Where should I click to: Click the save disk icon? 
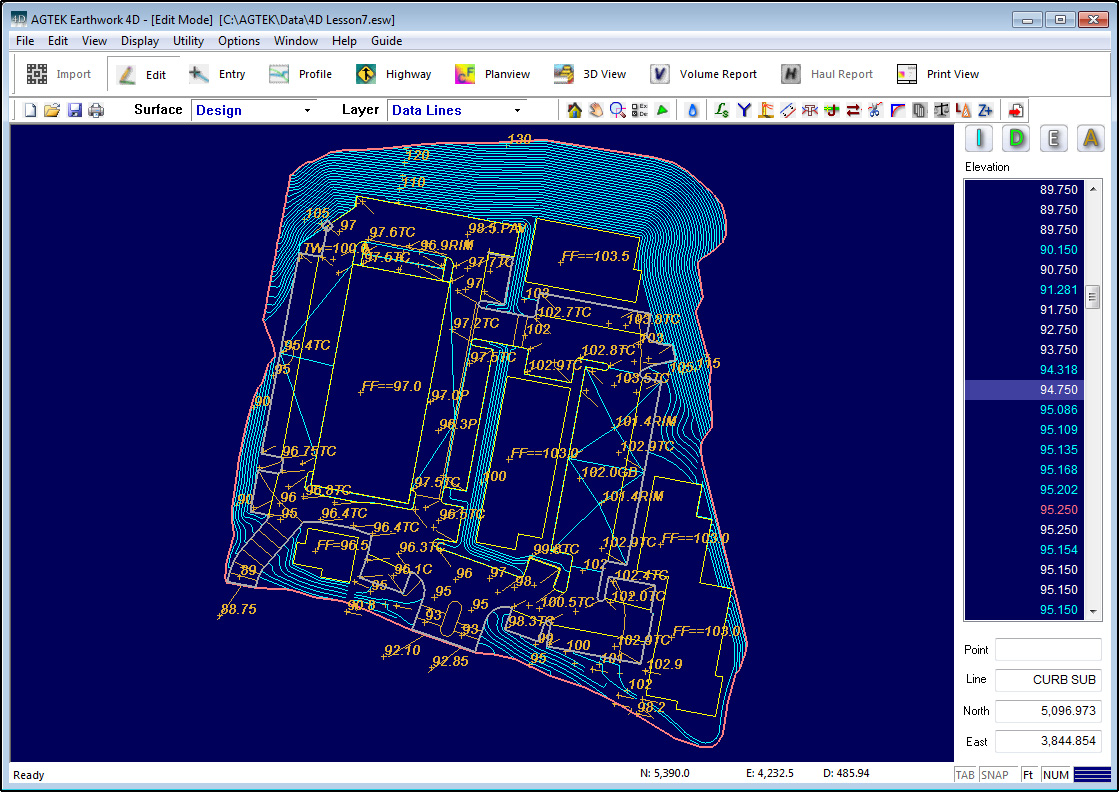point(75,110)
